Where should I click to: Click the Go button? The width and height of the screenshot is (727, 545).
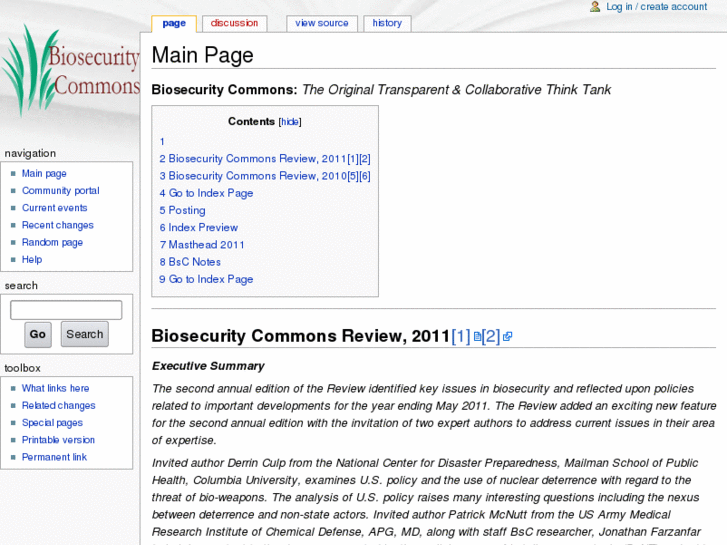(38, 334)
